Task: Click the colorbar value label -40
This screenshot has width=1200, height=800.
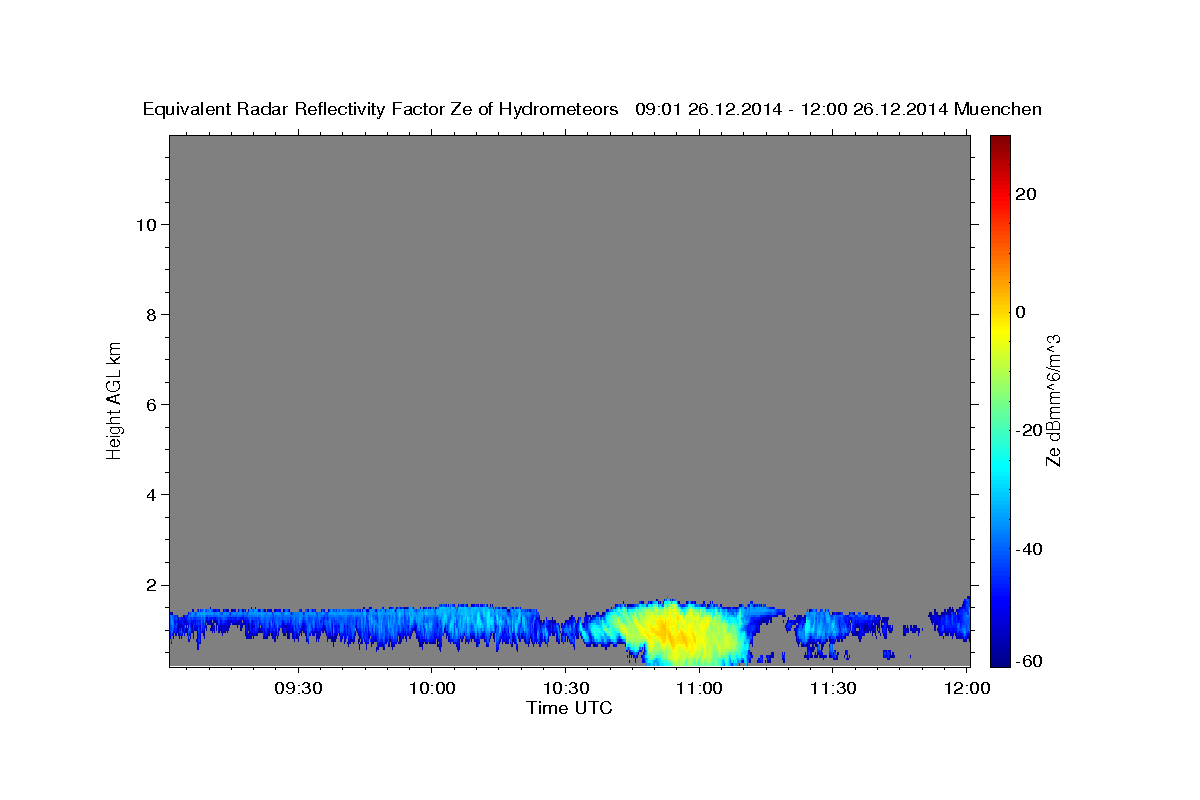Action: [x=1028, y=549]
